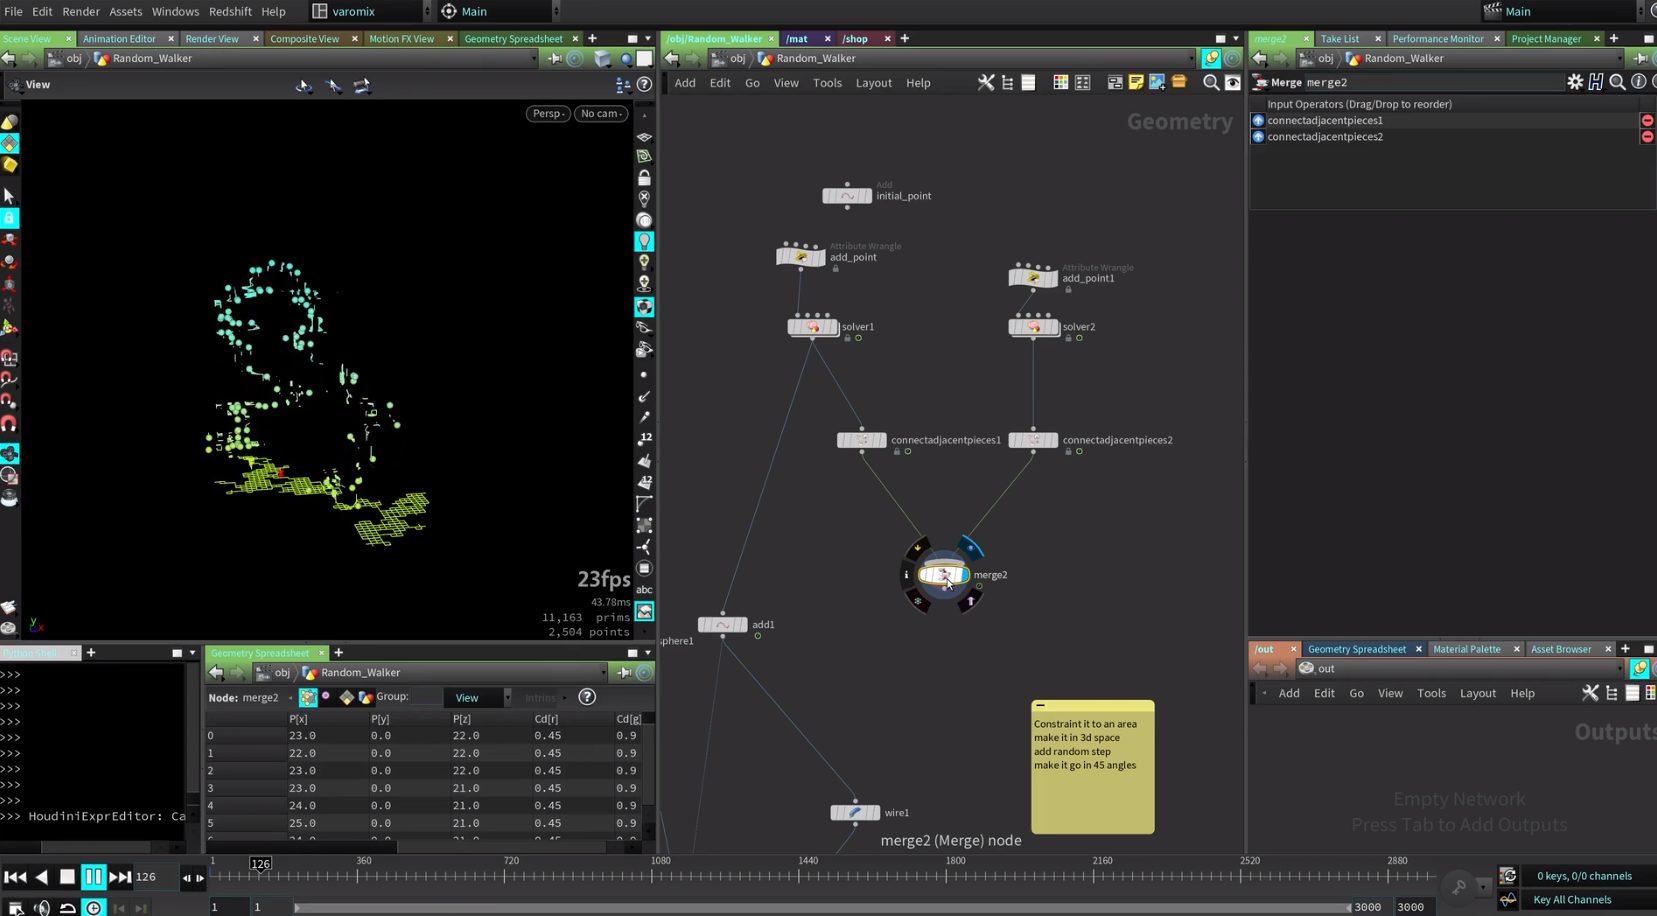This screenshot has width=1657, height=916.
Task: Open the No cam camera dropdown
Action: tap(601, 114)
